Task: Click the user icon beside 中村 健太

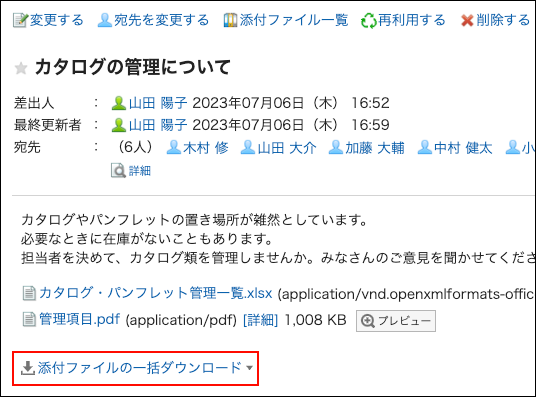Action: [425, 148]
